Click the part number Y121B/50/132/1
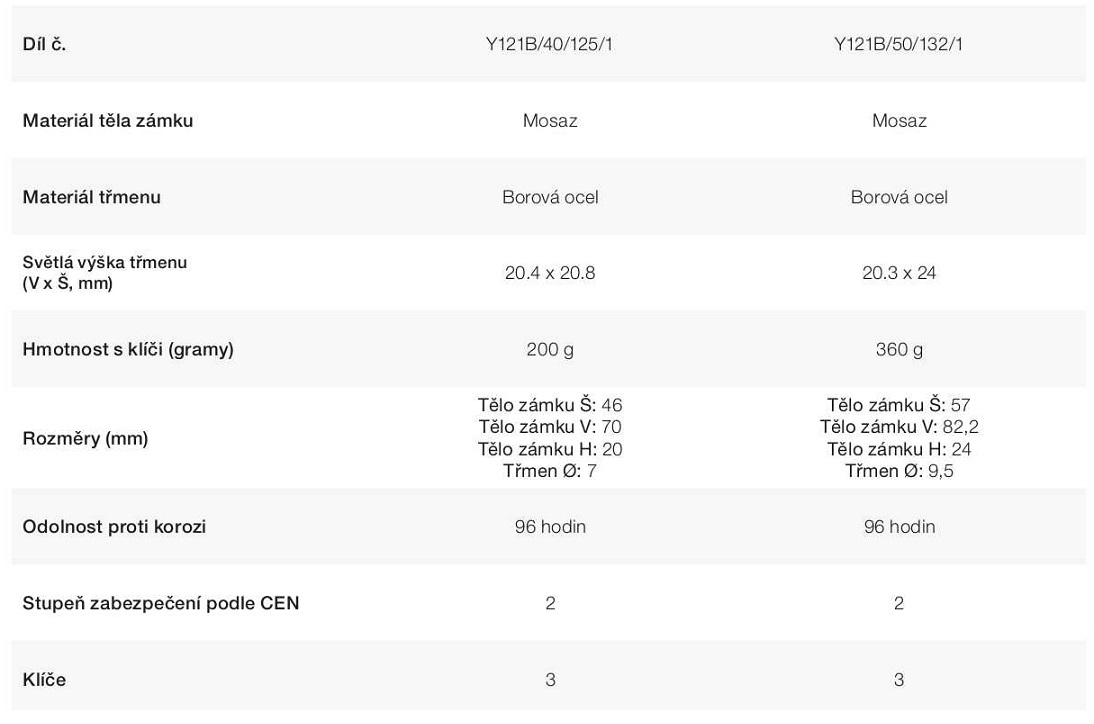 click(x=898, y=44)
